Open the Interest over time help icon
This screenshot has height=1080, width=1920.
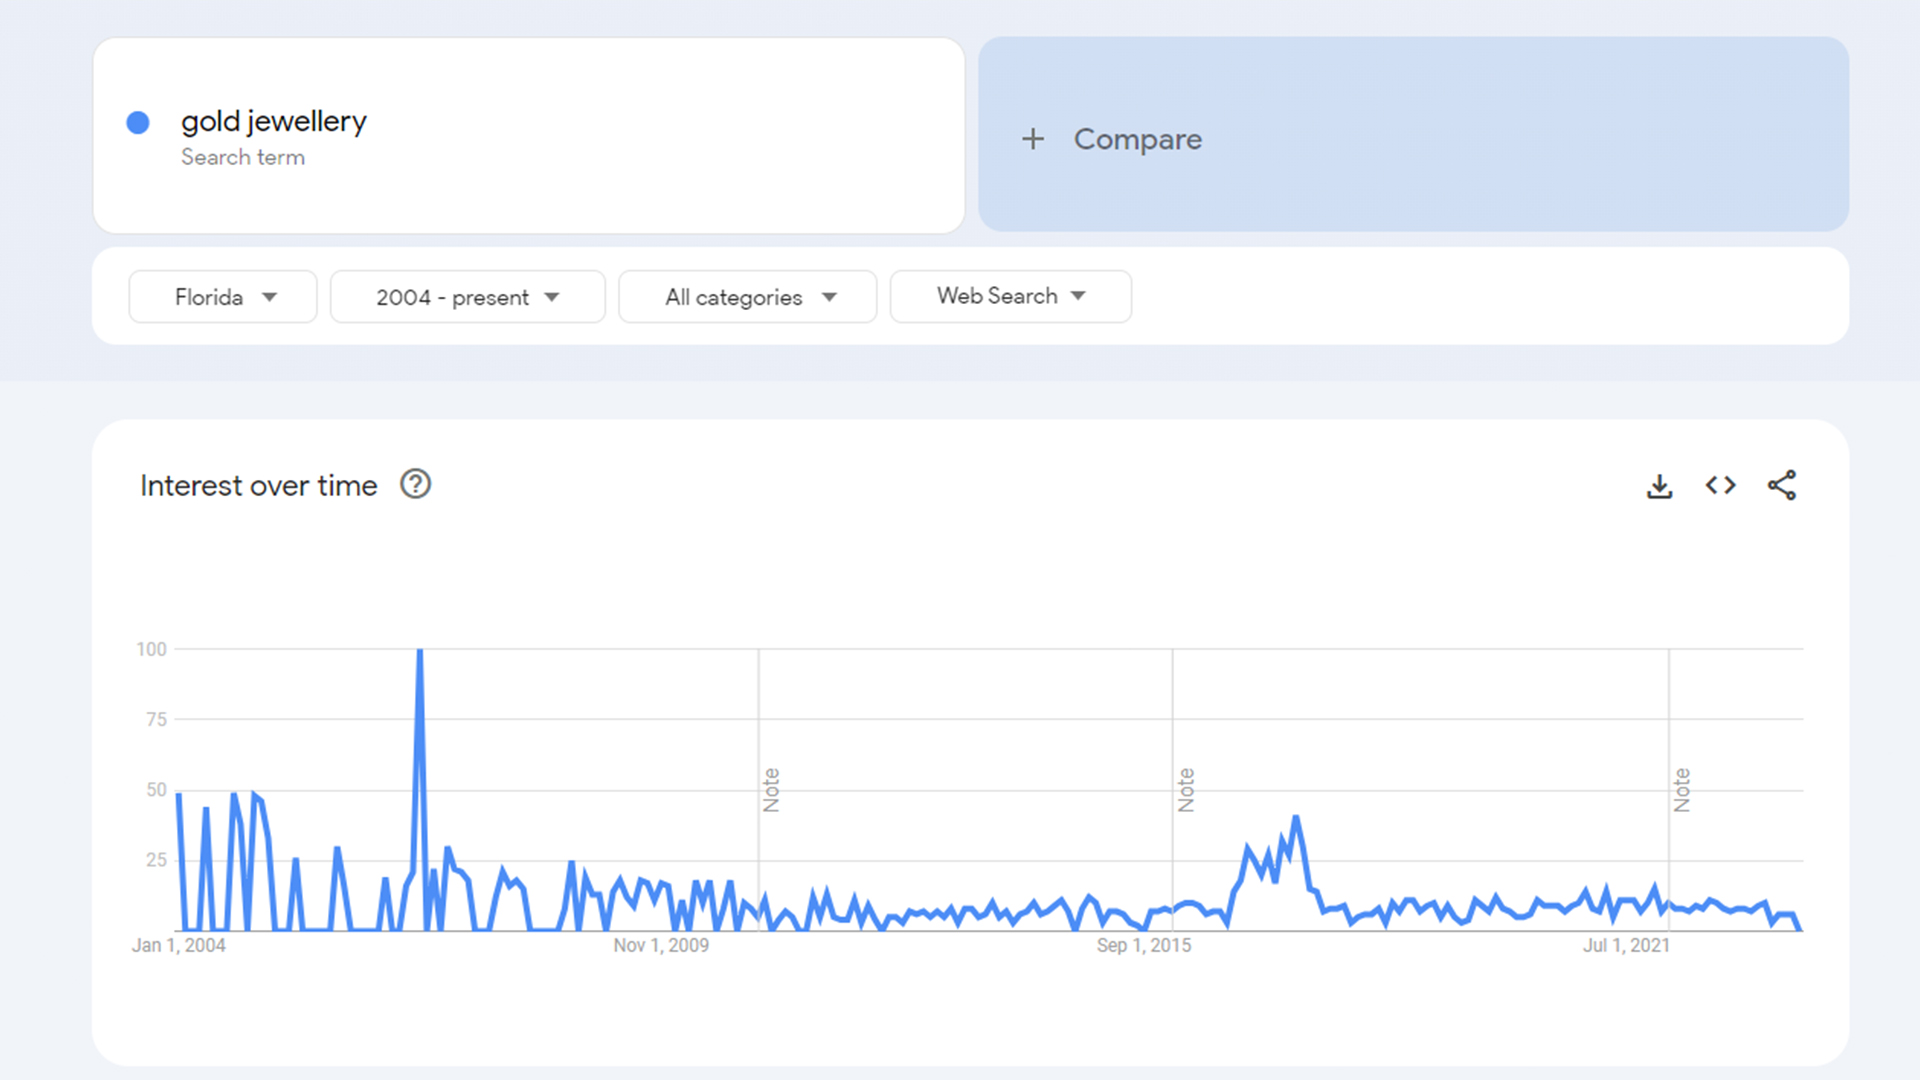click(415, 485)
